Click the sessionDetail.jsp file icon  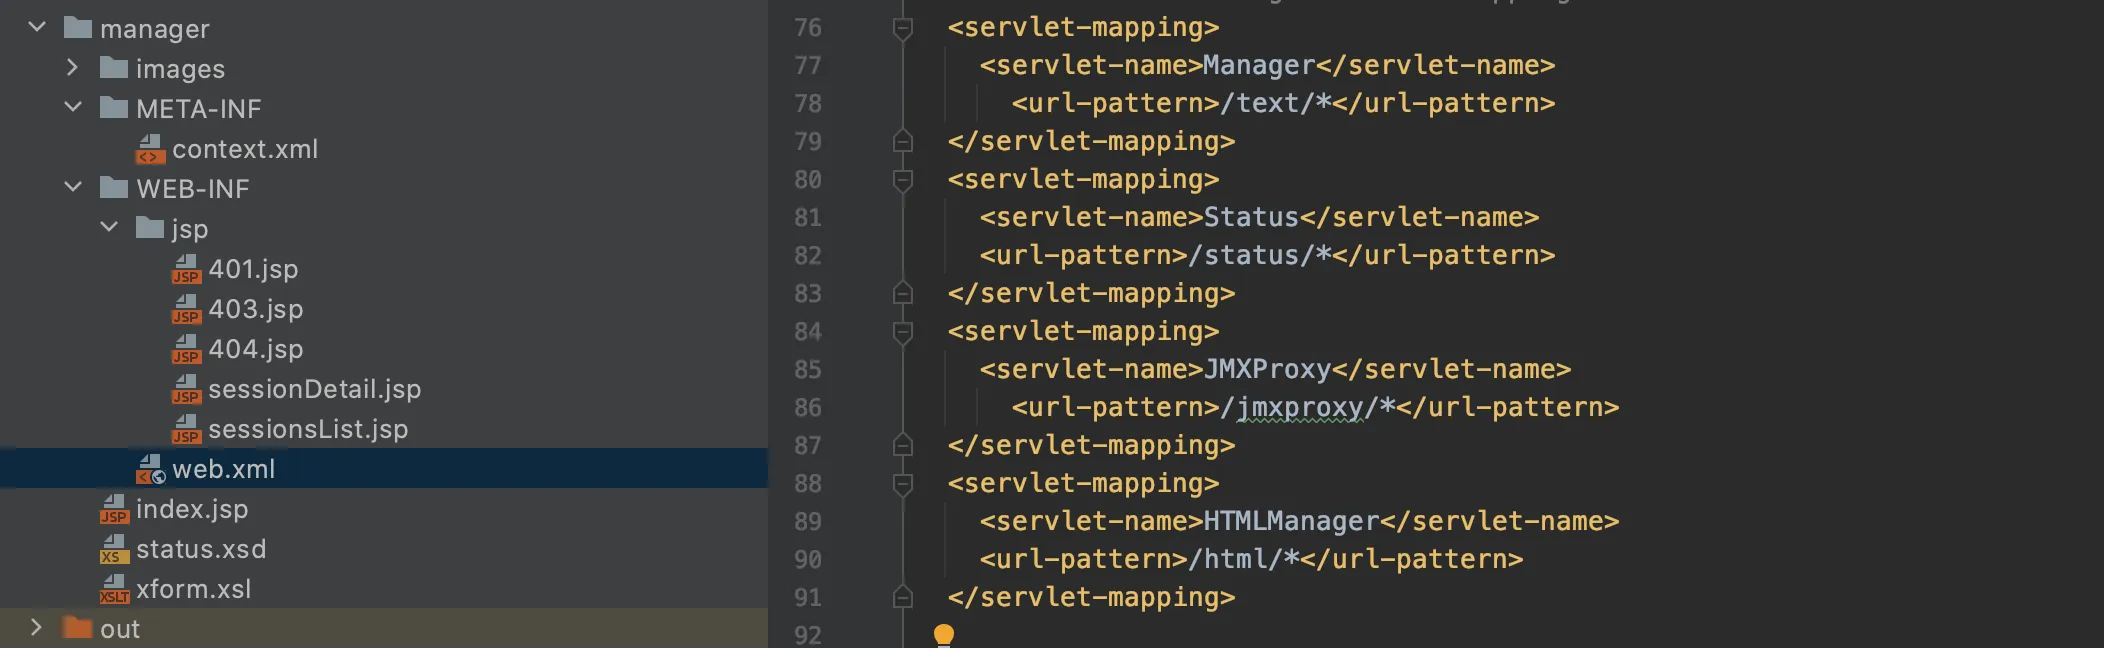point(186,388)
